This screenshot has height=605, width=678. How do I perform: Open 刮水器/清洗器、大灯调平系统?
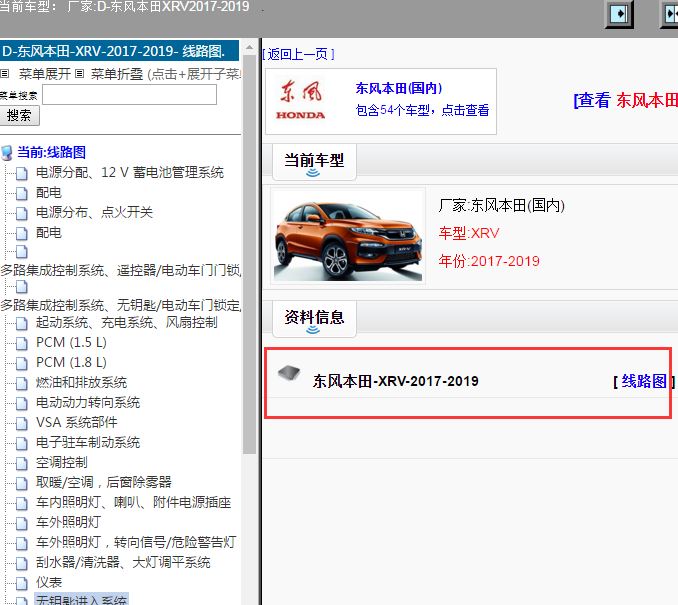(123, 562)
